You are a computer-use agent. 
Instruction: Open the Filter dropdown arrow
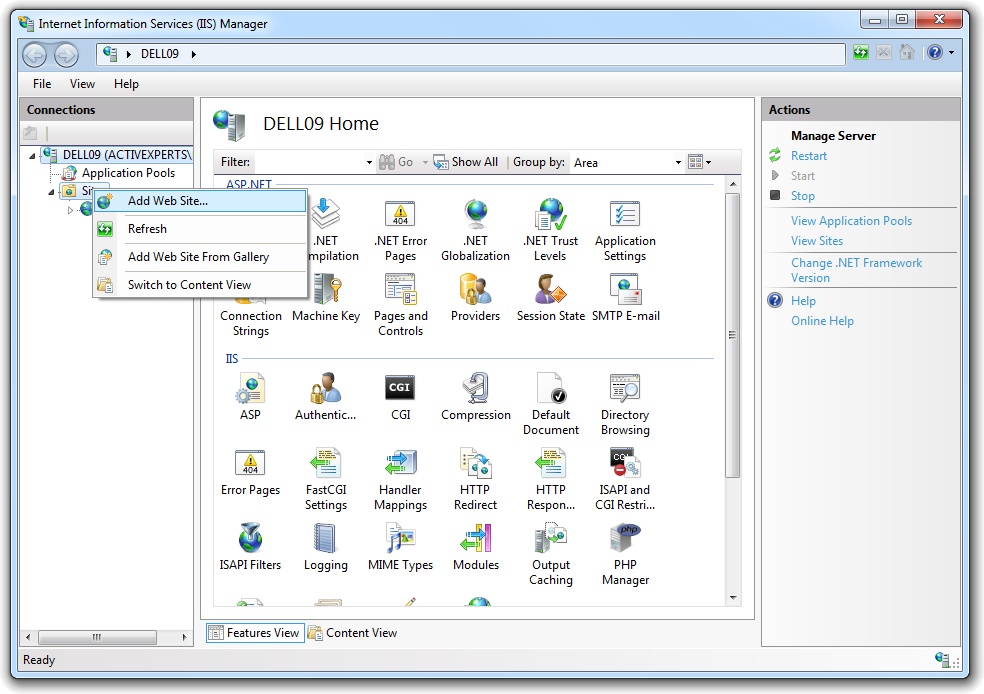click(x=369, y=163)
